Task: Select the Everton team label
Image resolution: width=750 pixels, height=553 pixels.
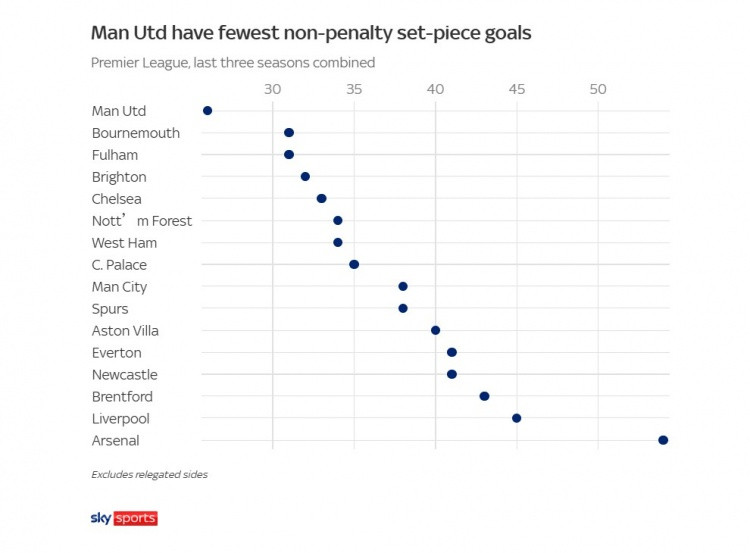Action: (117, 353)
